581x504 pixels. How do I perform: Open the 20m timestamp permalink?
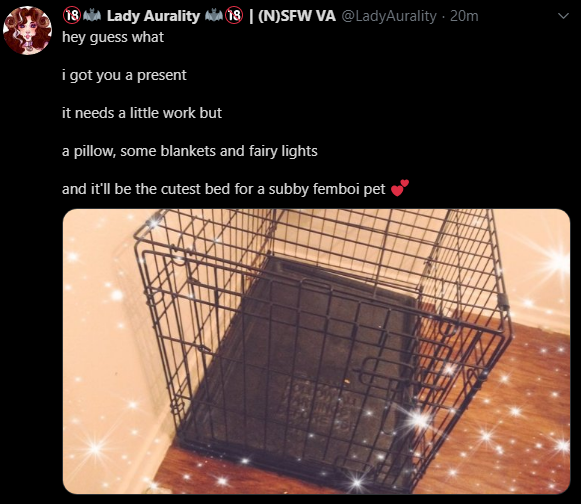point(464,16)
